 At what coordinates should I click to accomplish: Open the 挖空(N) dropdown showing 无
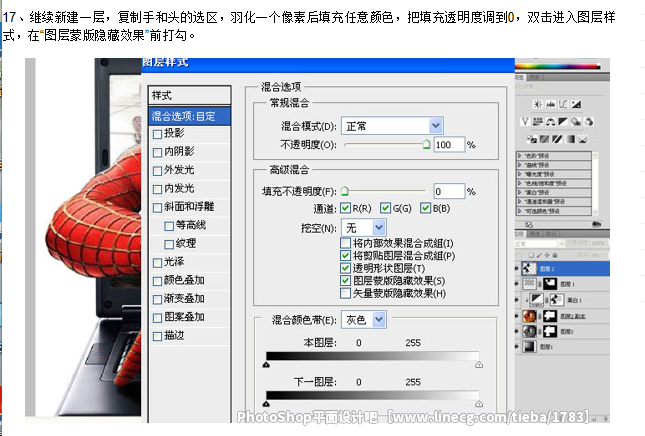pos(364,227)
